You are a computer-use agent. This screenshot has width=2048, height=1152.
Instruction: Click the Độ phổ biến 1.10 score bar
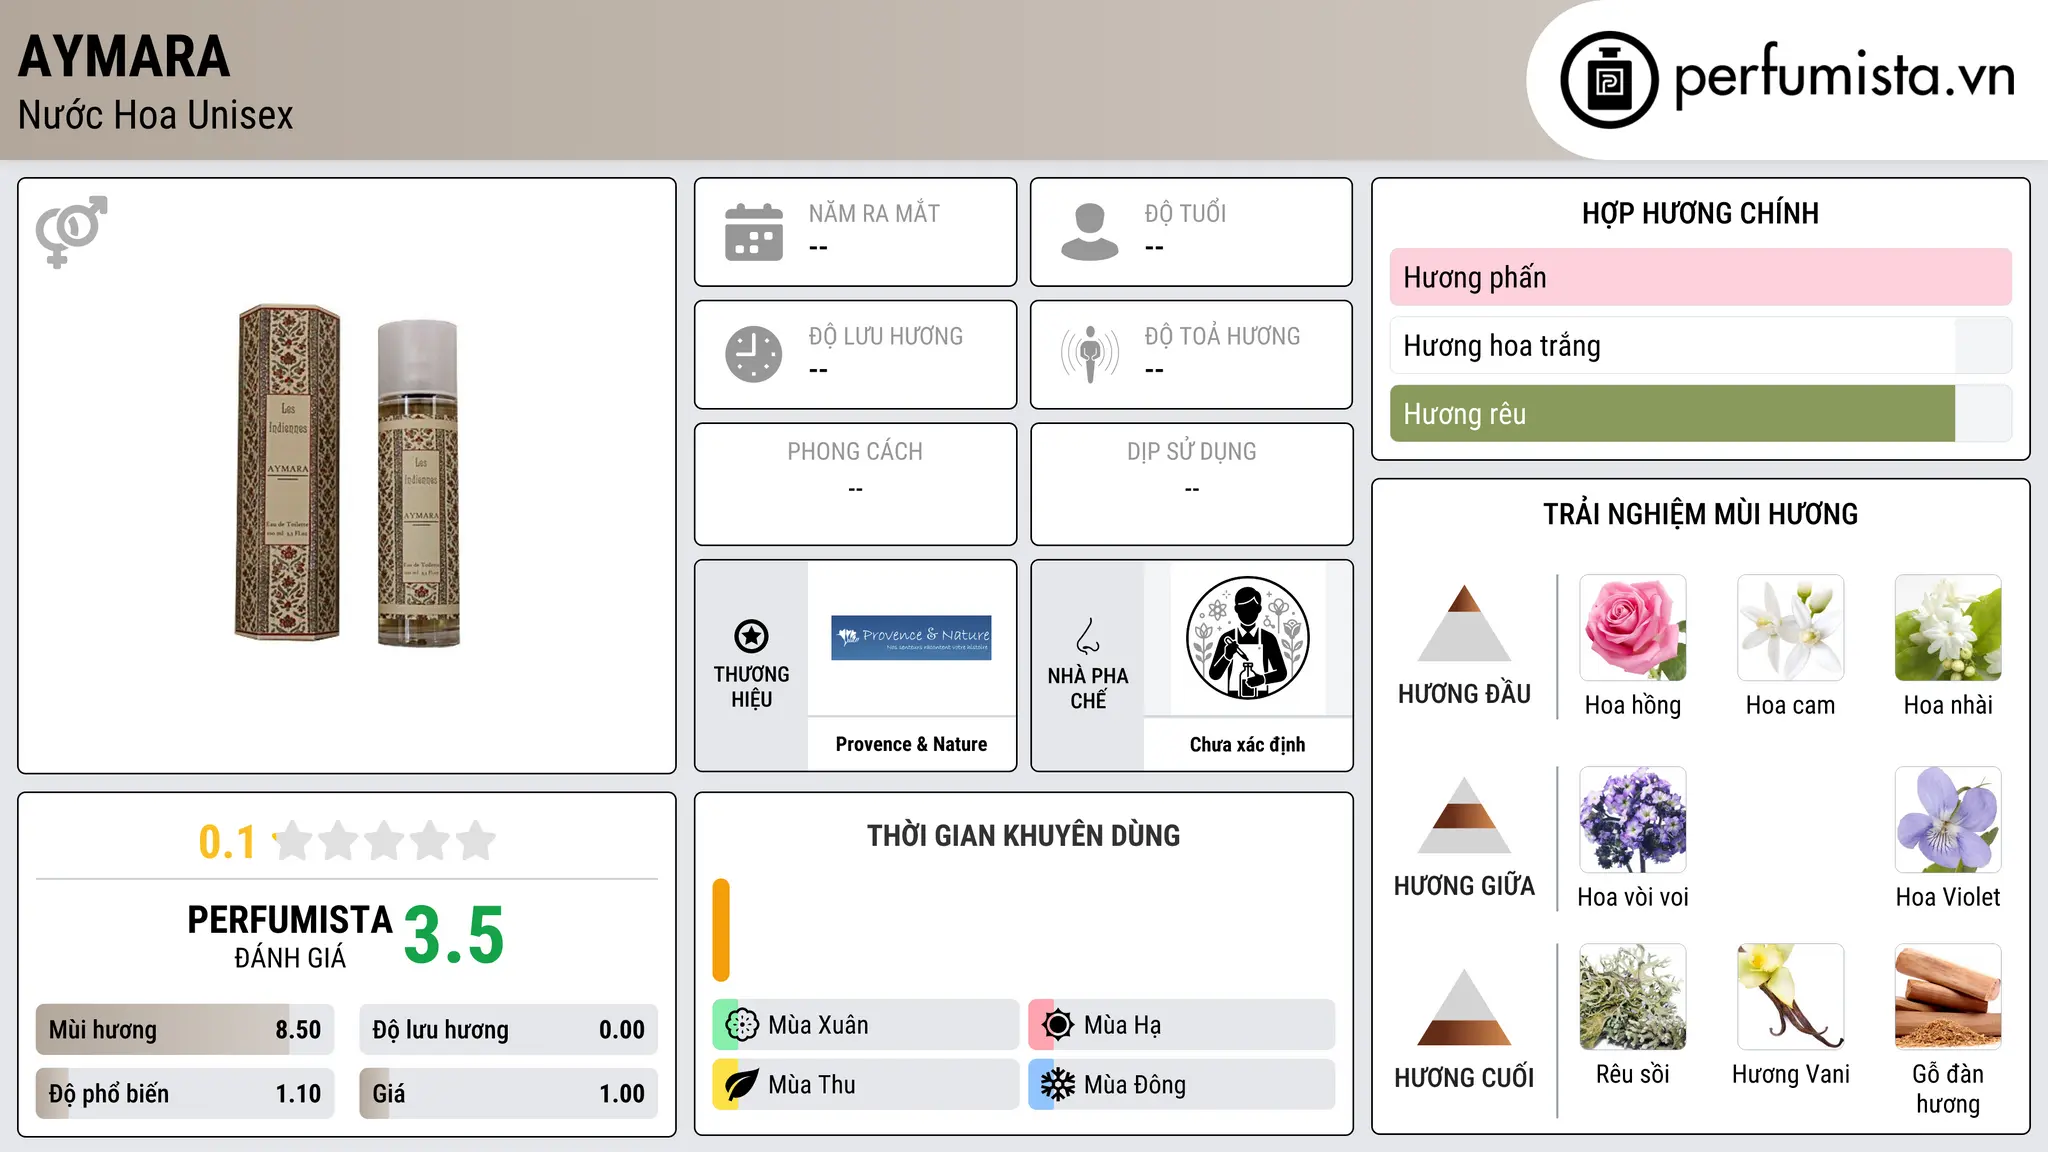click(185, 1093)
